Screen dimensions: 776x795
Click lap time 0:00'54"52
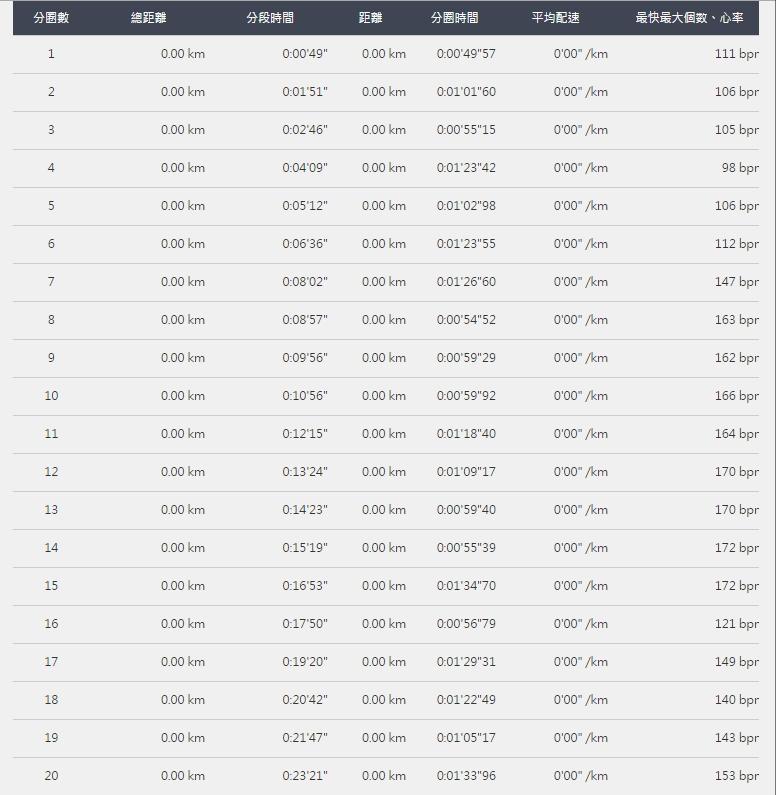click(466, 320)
